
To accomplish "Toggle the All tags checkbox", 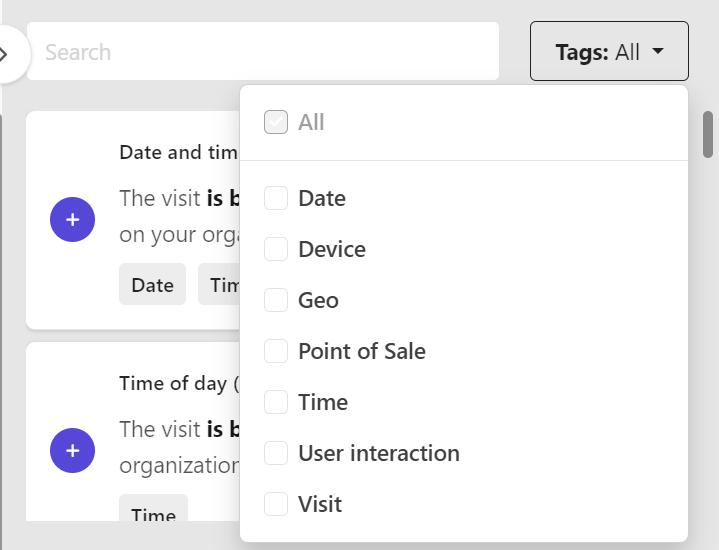I will tap(276, 122).
